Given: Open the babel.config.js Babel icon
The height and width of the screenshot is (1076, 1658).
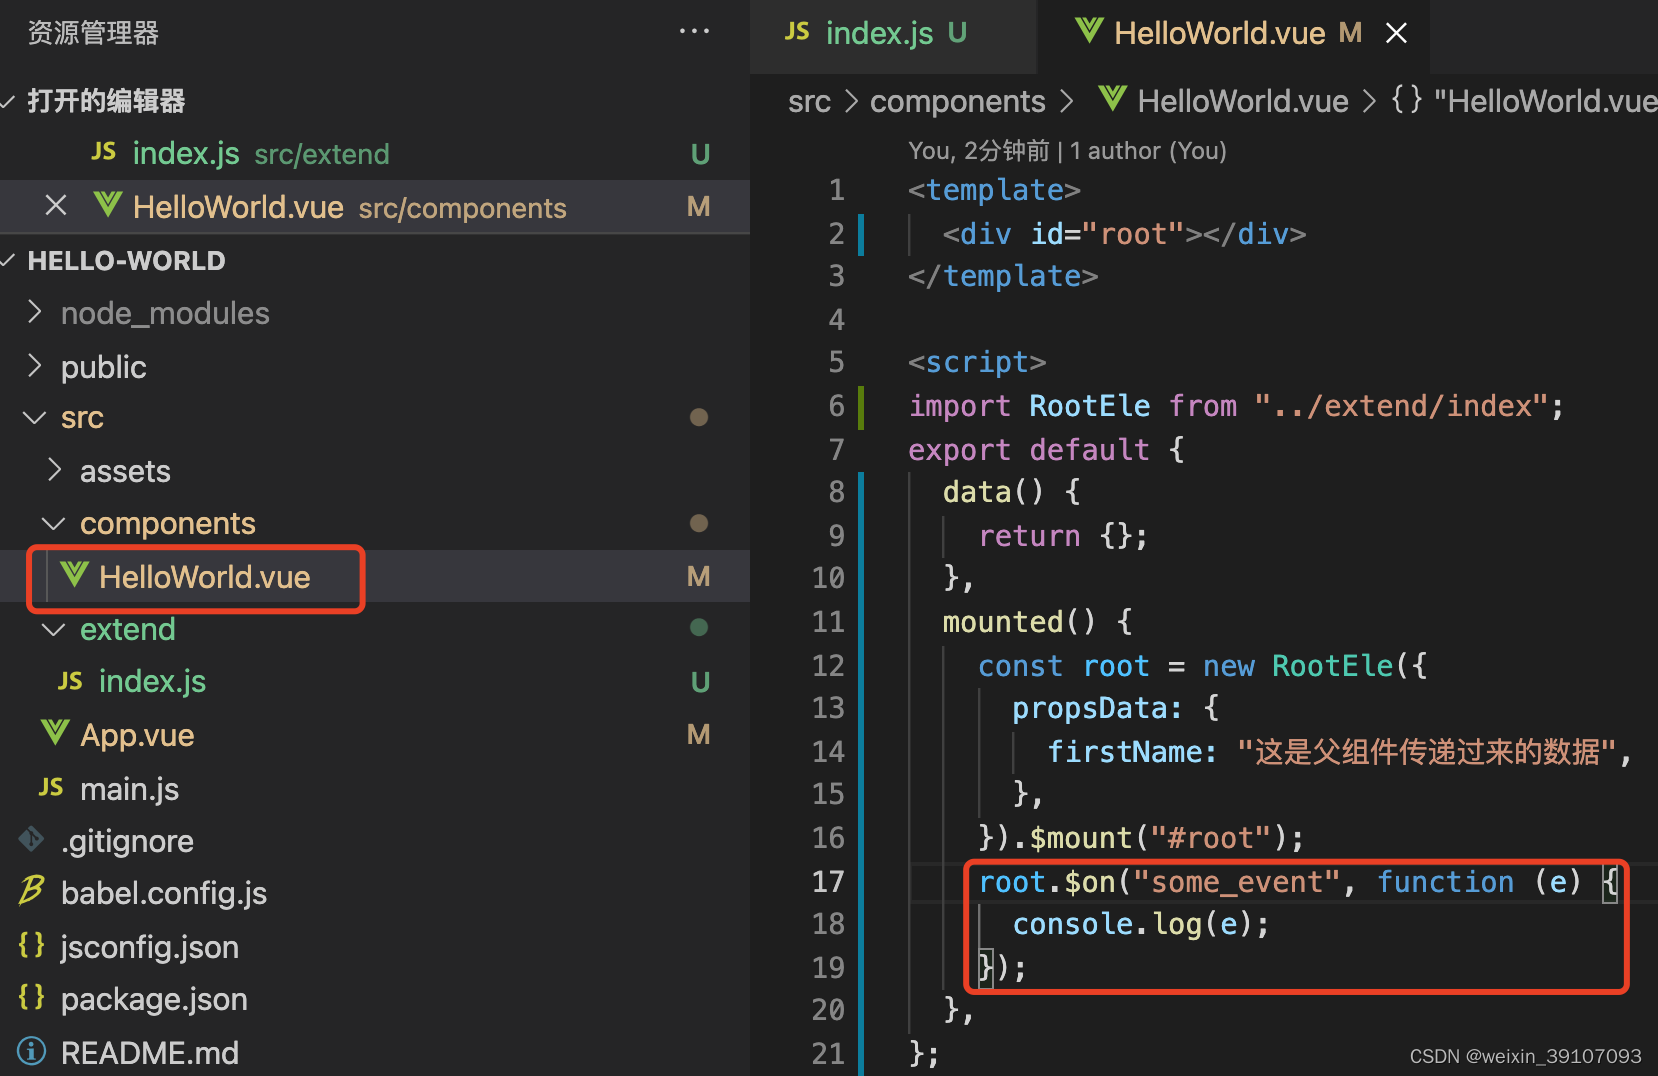Looking at the screenshot, I should [x=31, y=891].
